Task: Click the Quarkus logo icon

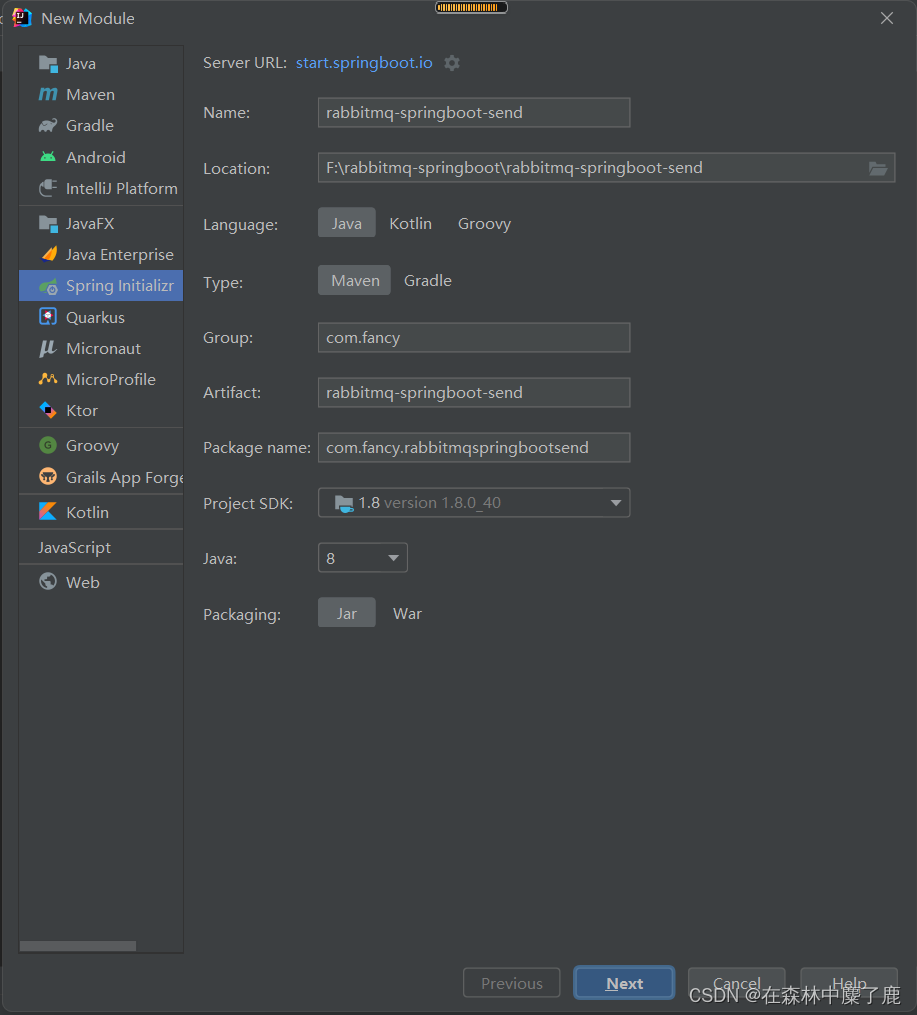Action: coord(48,317)
